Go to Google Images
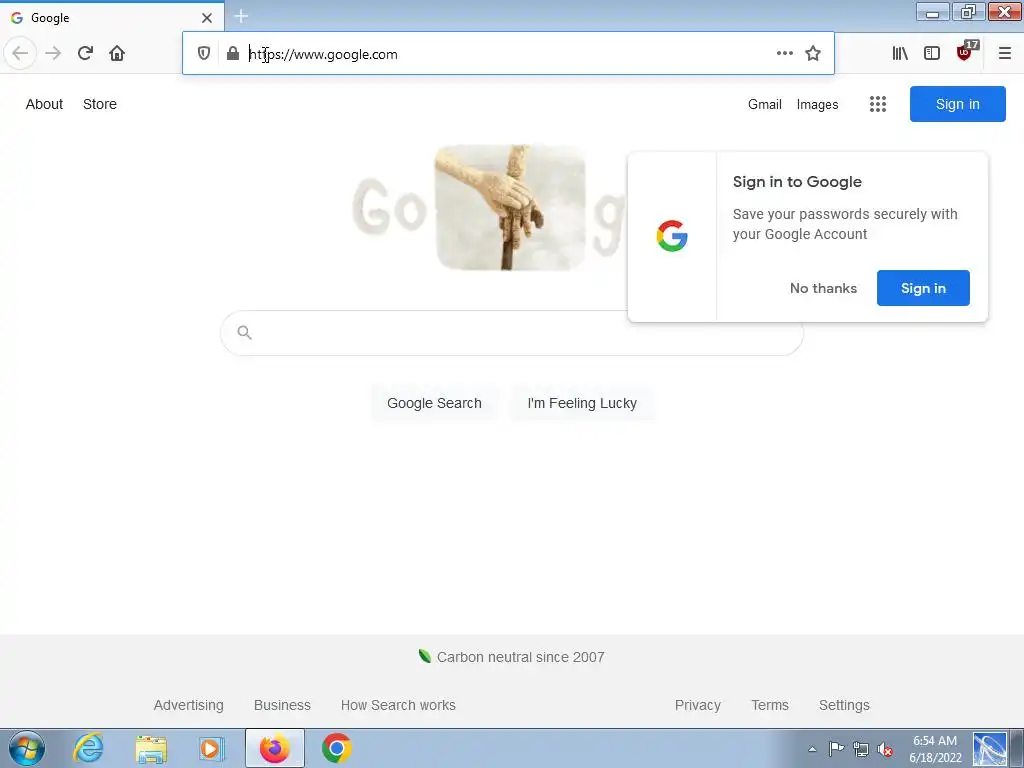Viewport: 1024px width, 768px height. (817, 104)
